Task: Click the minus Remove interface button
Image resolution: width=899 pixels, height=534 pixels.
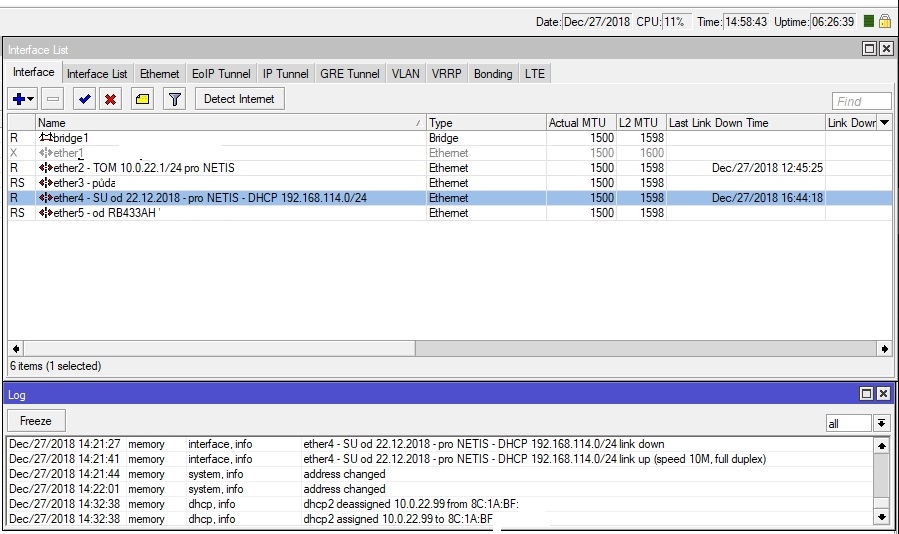Action: [53, 99]
